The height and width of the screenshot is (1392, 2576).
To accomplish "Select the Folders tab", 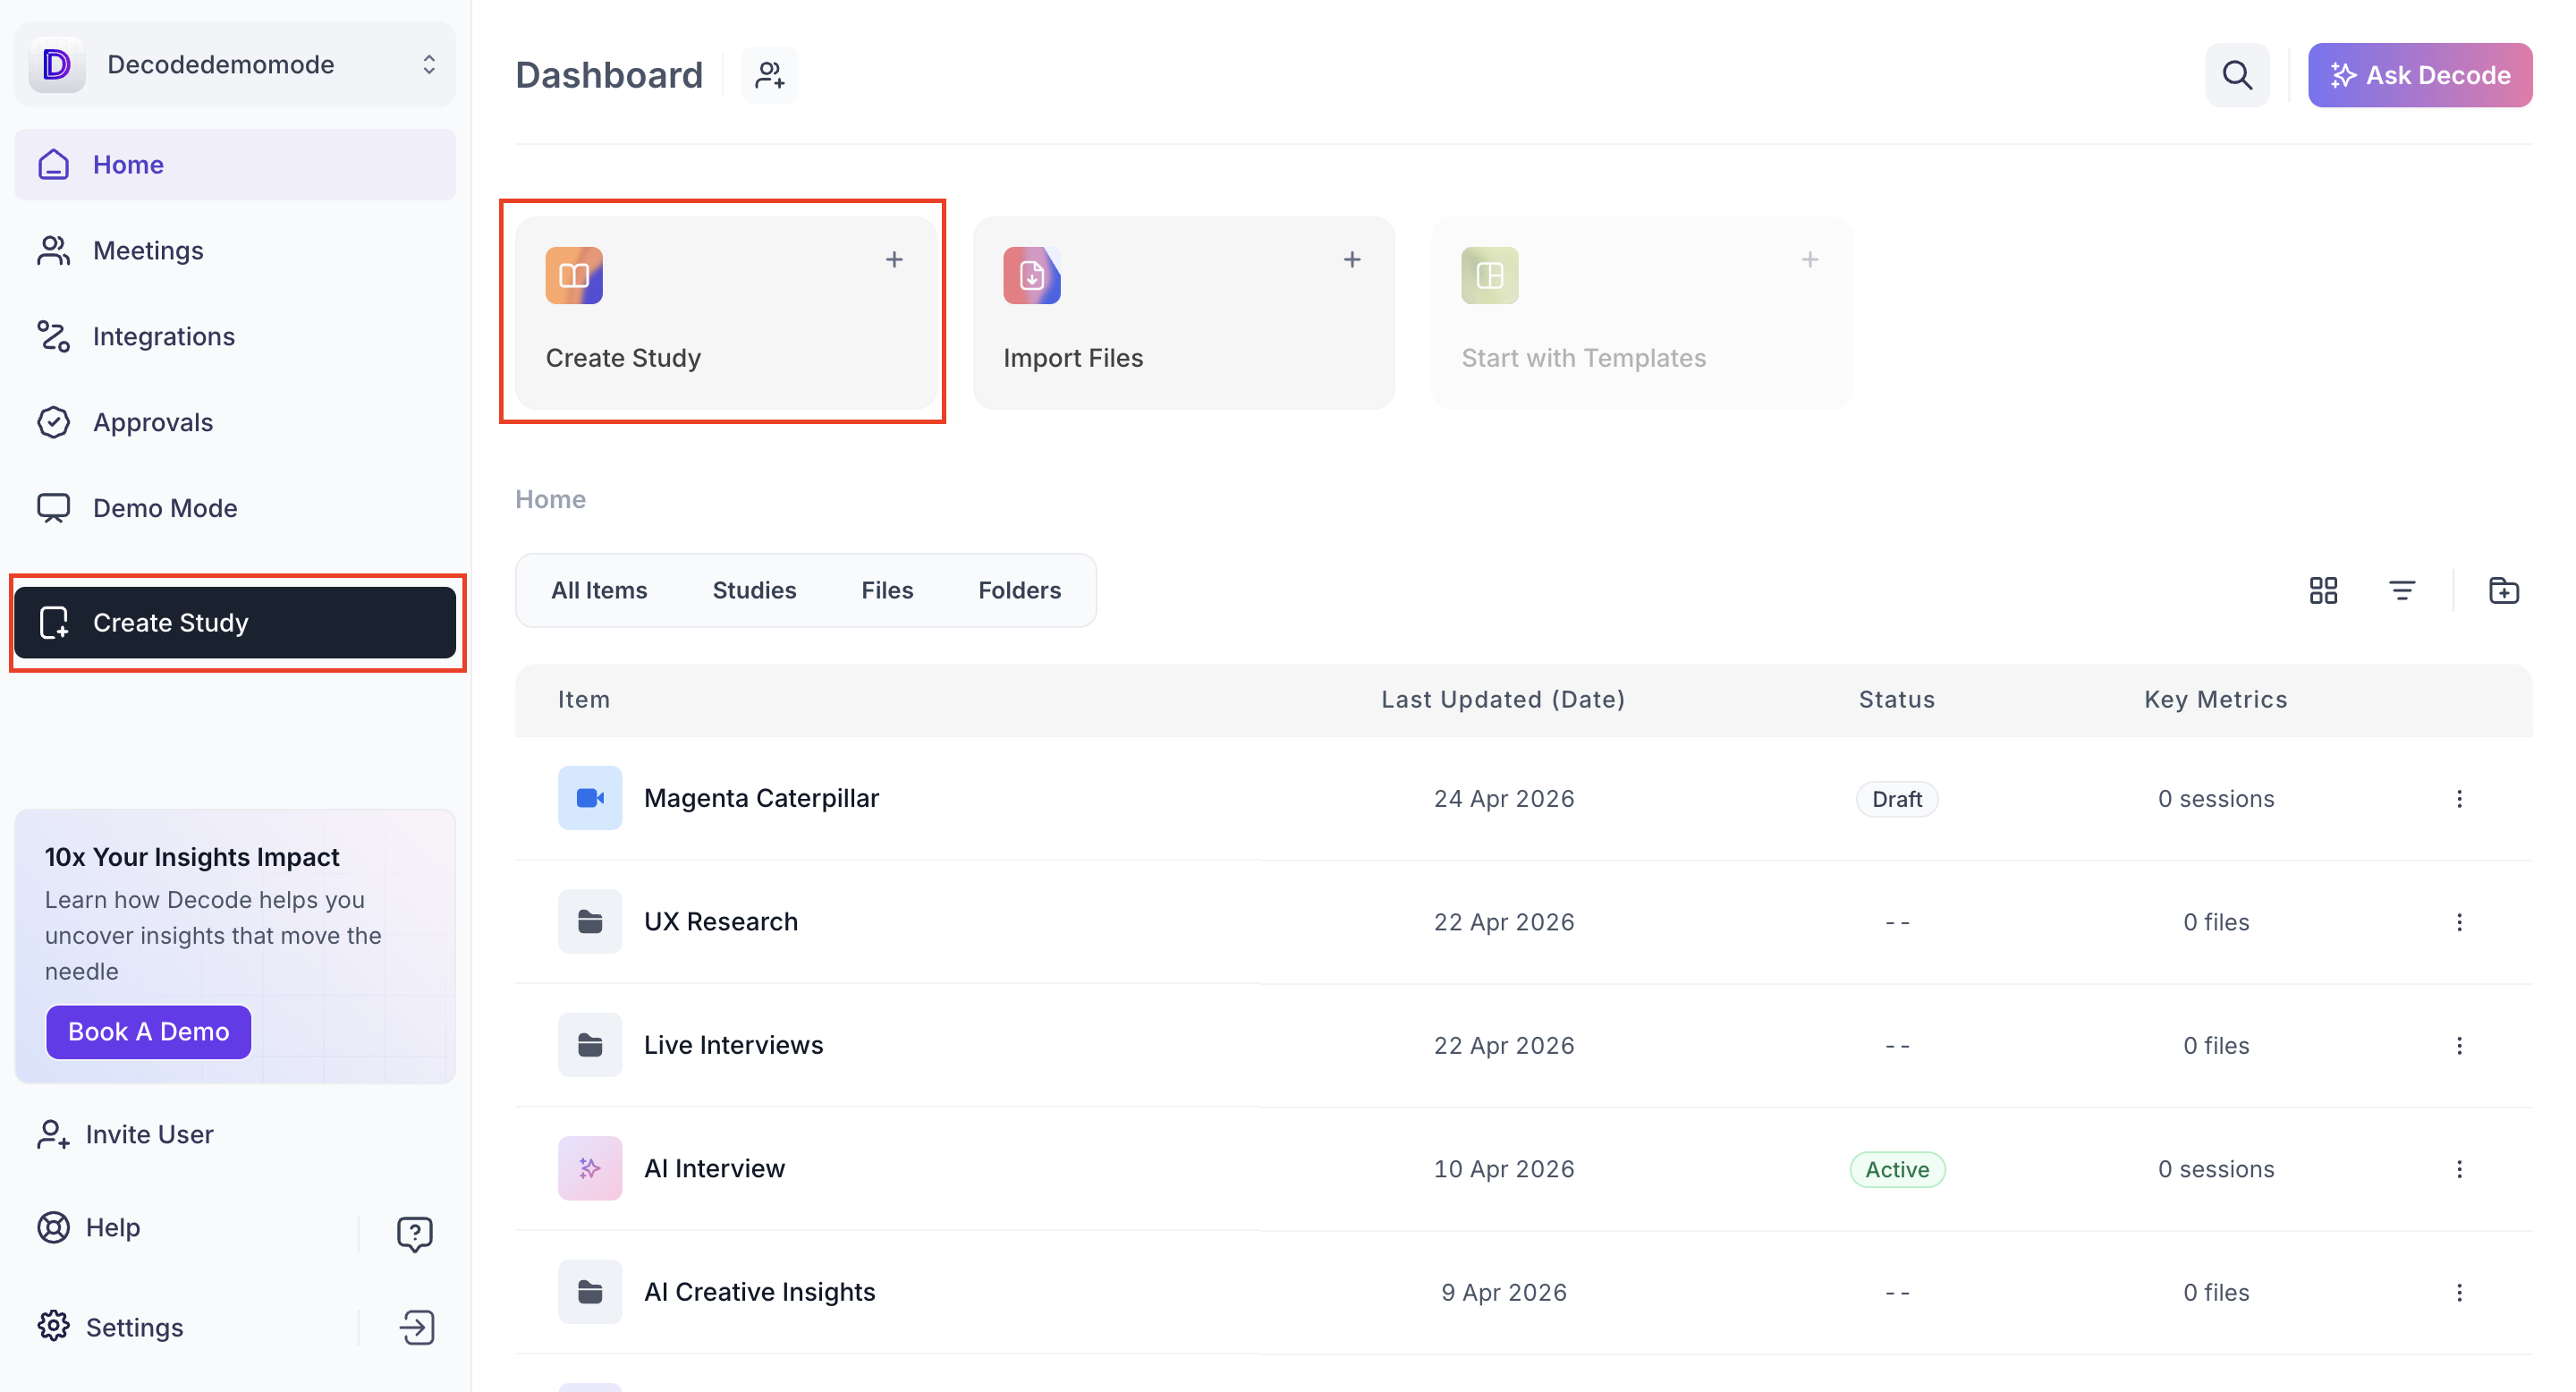I will [x=1019, y=590].
